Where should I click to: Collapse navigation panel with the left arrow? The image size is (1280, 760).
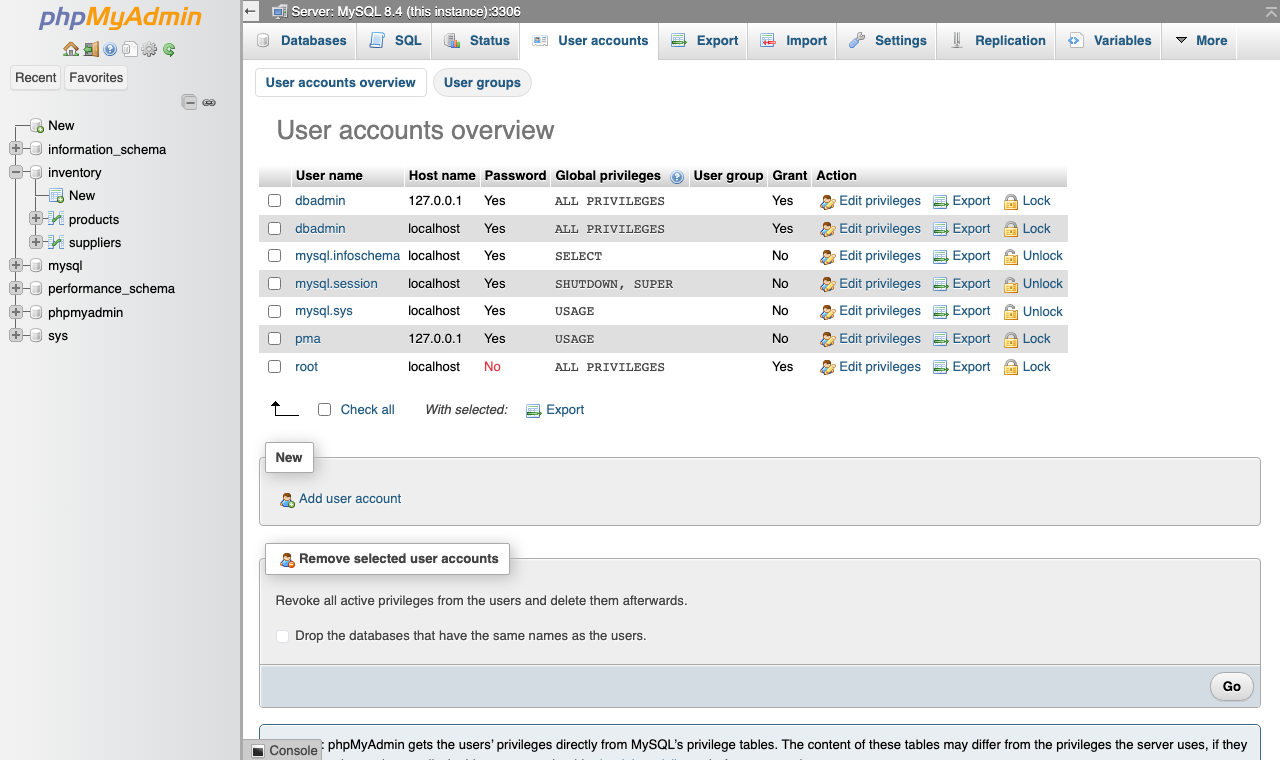251,11
